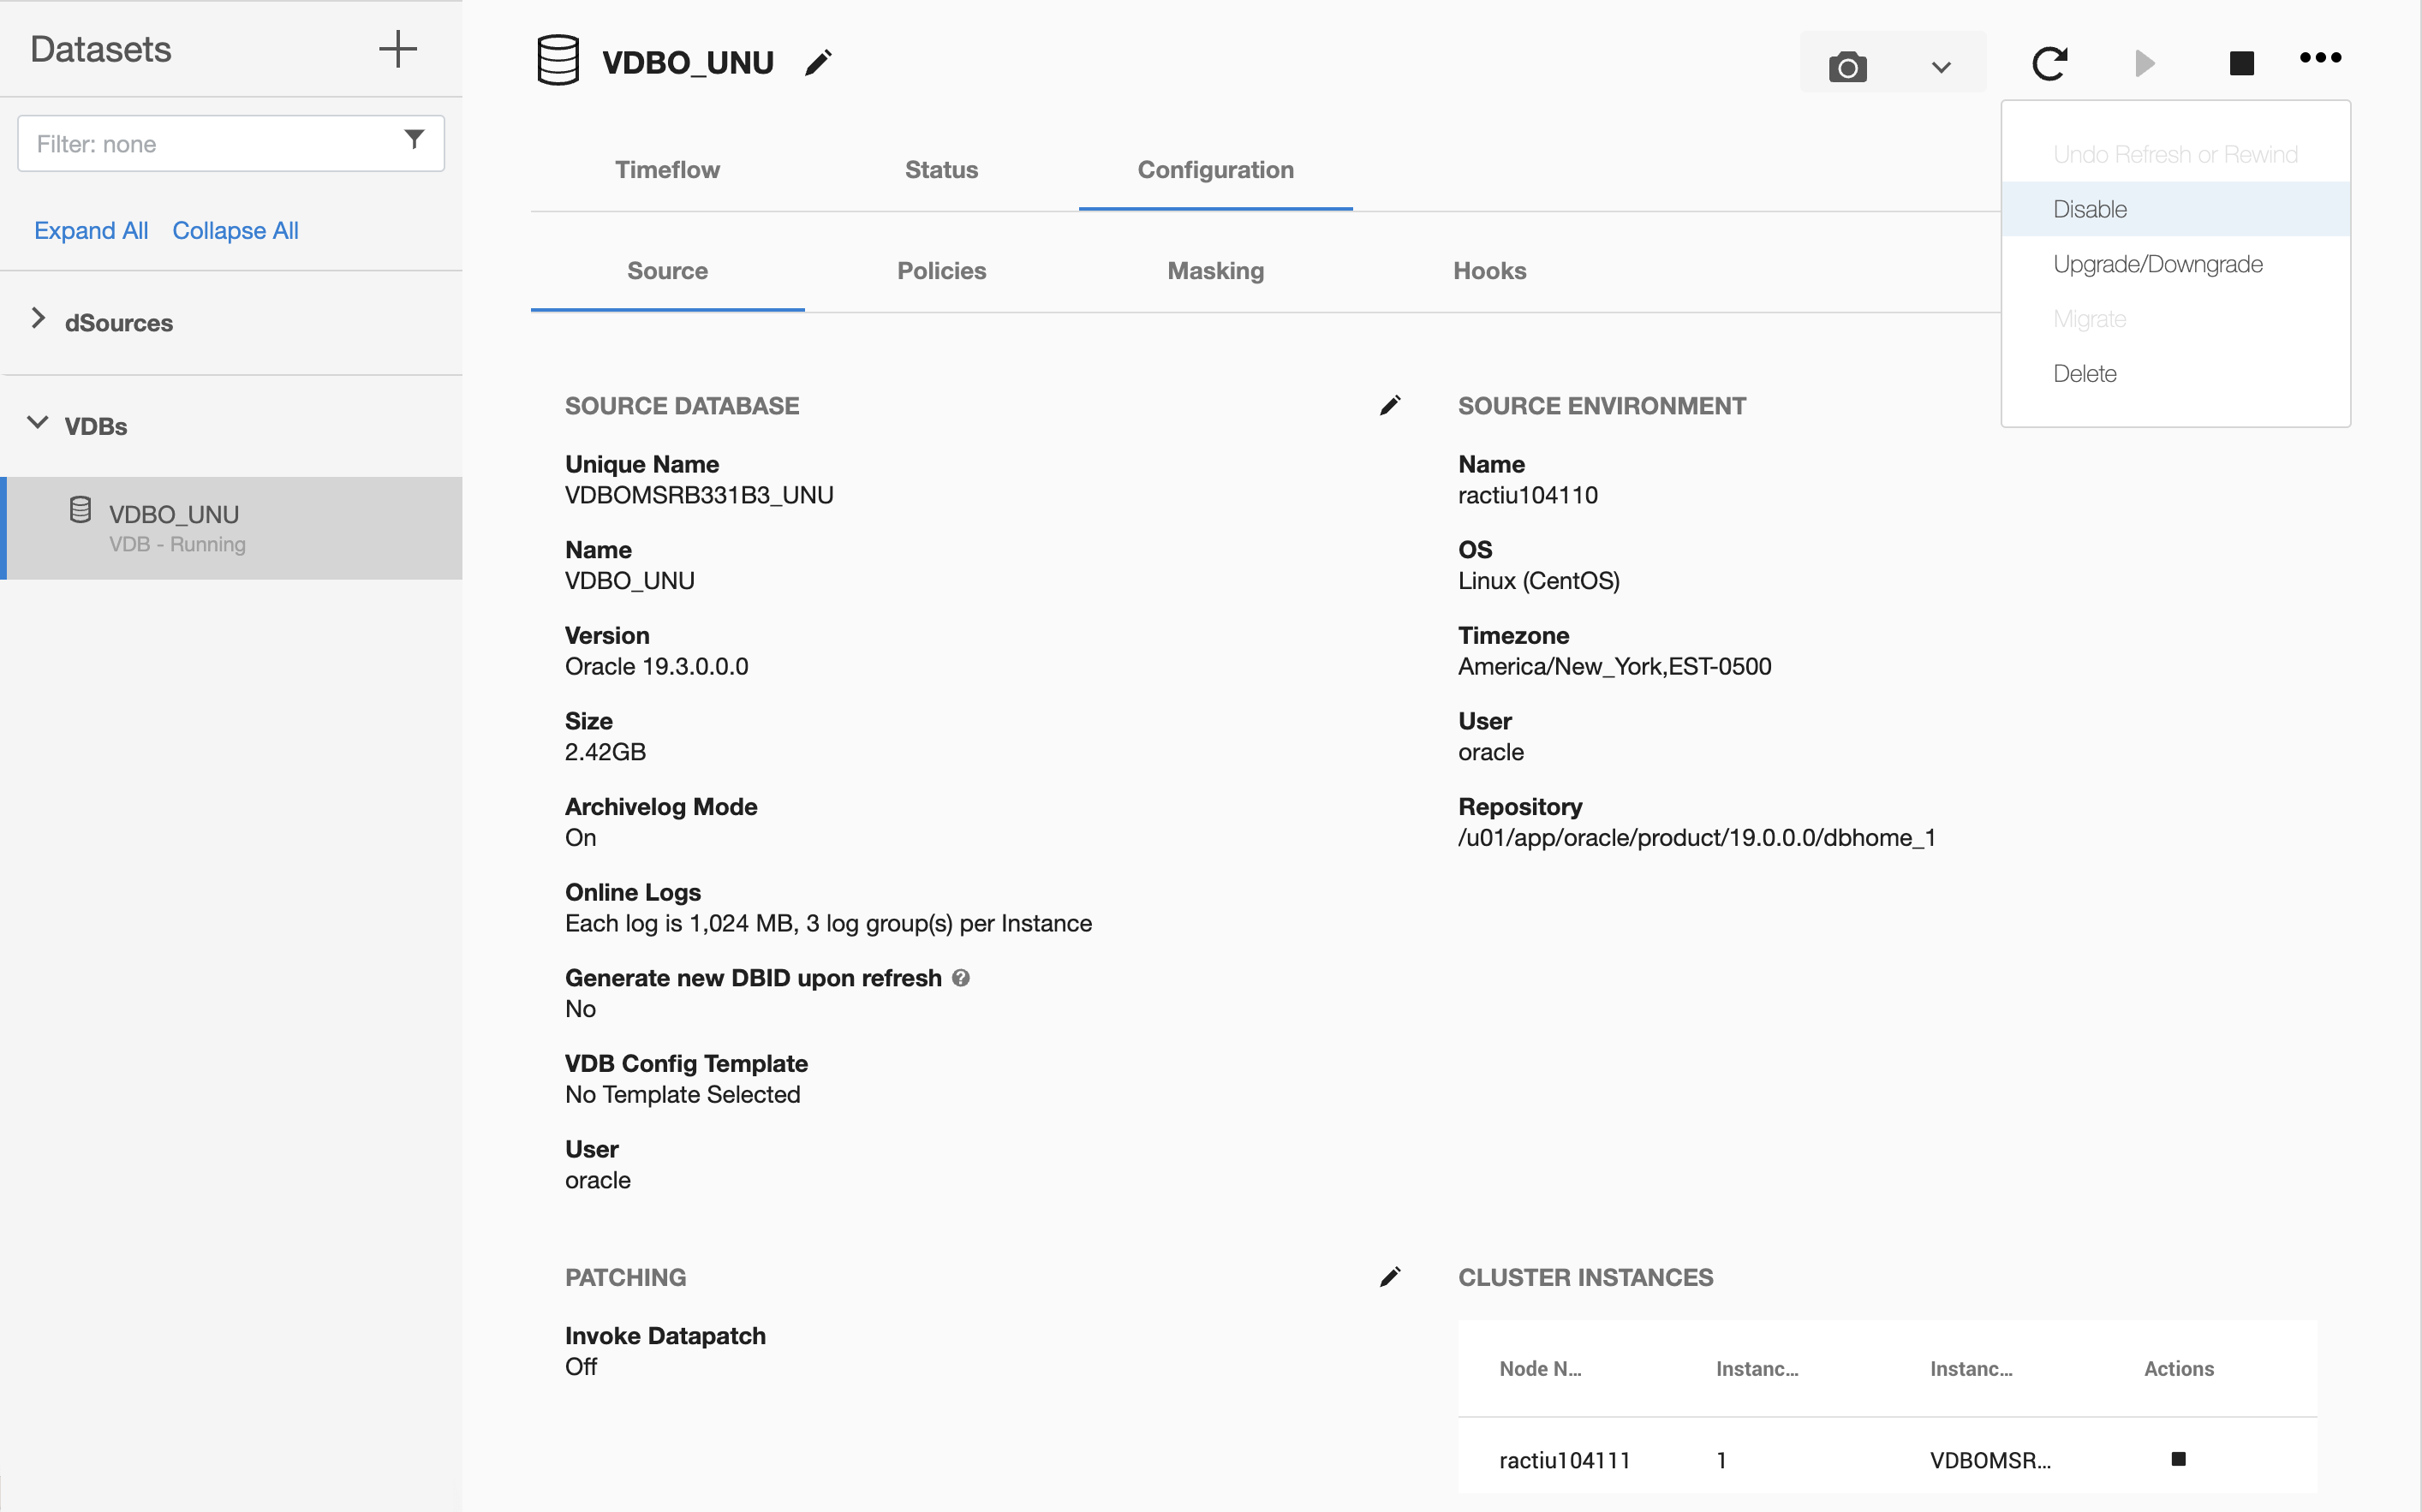The image size is (2422, 1512).
Task: Edit VDBO_UNU name with pencil icon
Action: 818,63
